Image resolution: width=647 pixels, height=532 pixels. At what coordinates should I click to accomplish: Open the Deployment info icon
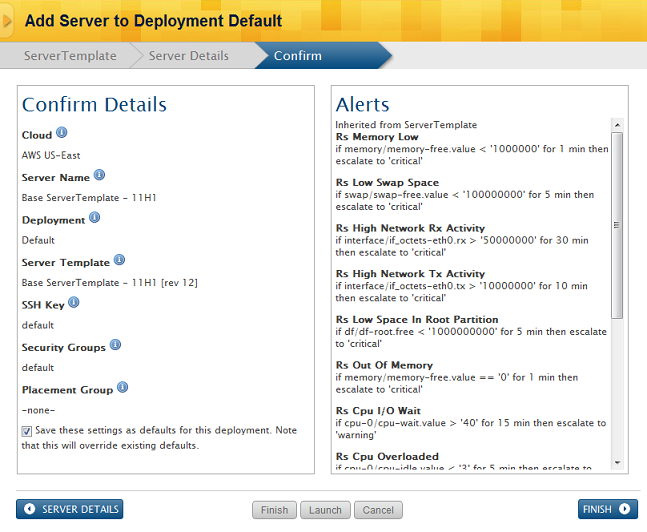94,218
